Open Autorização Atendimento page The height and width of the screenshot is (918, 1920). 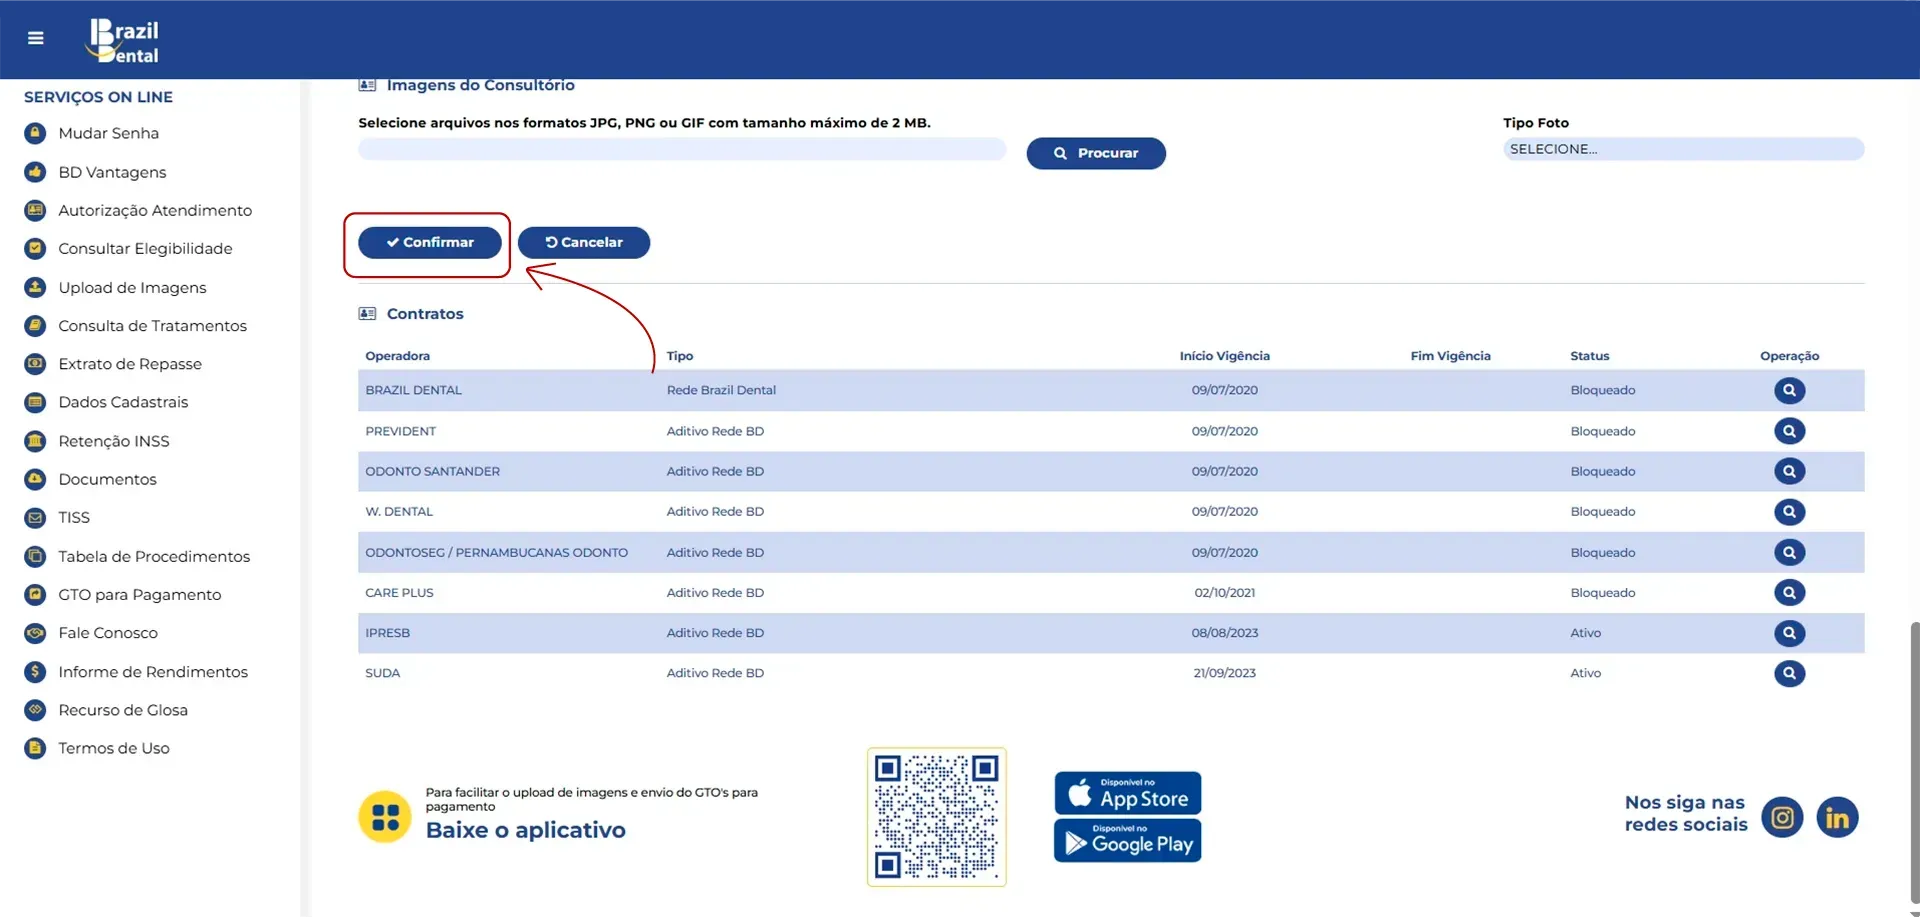click(155, 210)
